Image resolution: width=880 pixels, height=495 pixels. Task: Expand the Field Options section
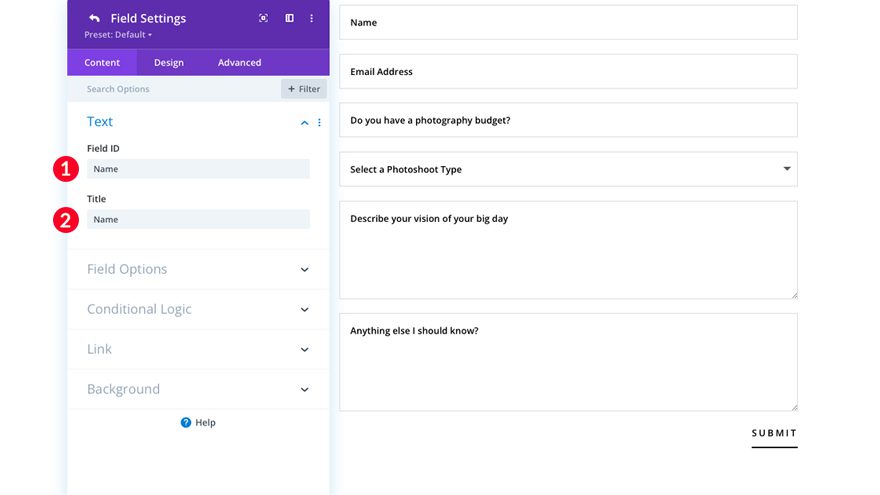click(305, 269)
